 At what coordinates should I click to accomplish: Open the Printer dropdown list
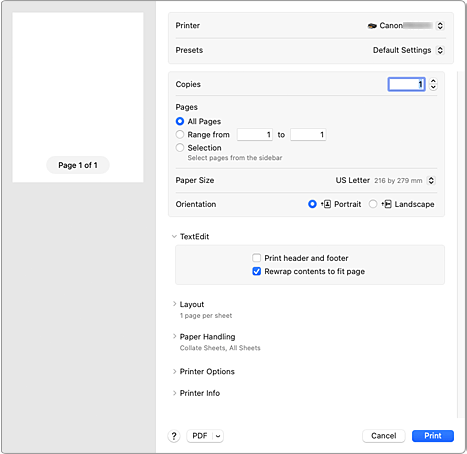440,26
